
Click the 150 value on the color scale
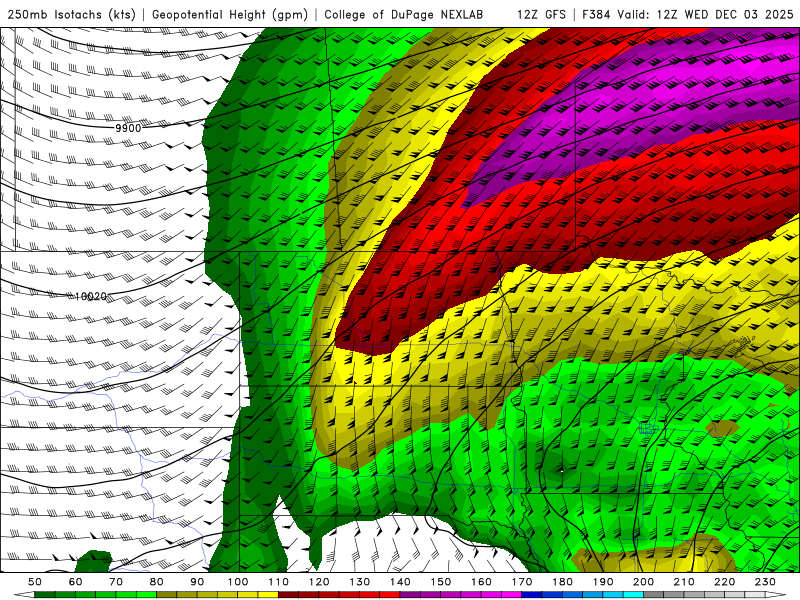(x=440, y=582)
